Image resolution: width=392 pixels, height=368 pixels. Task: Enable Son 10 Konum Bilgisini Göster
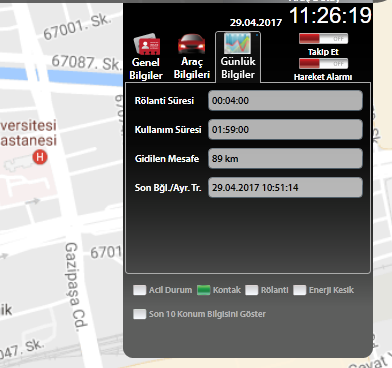click(x=139, y=314)
